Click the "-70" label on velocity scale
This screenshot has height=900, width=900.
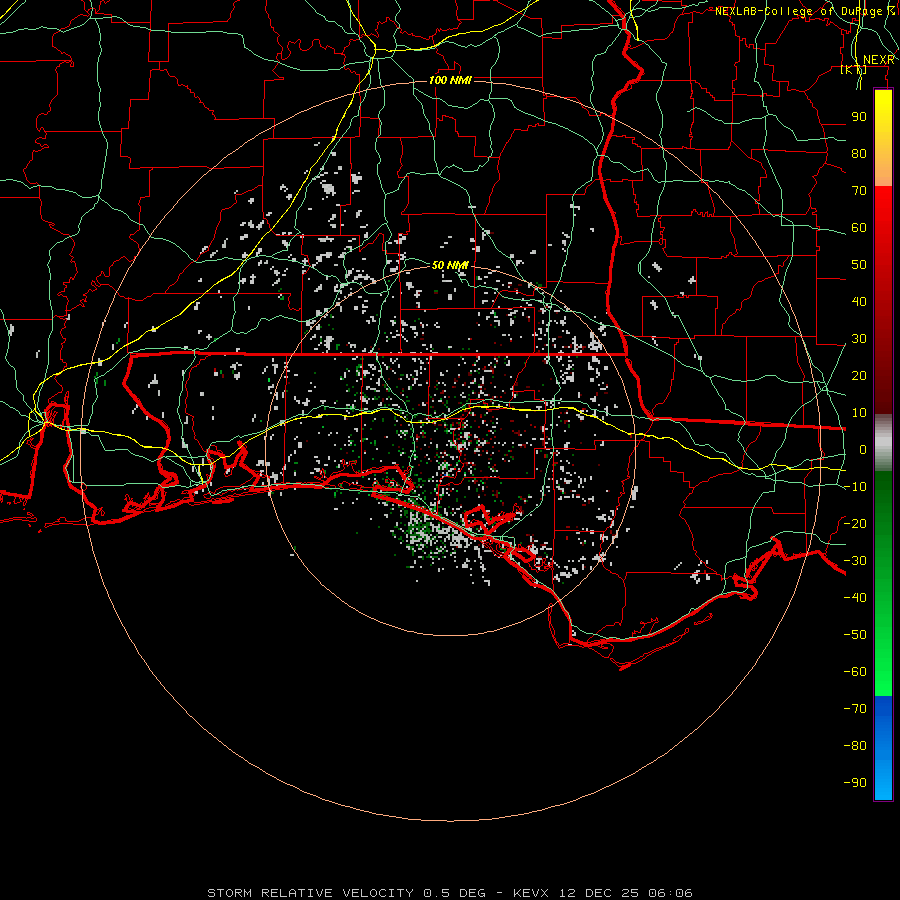[x=855, y=709]
